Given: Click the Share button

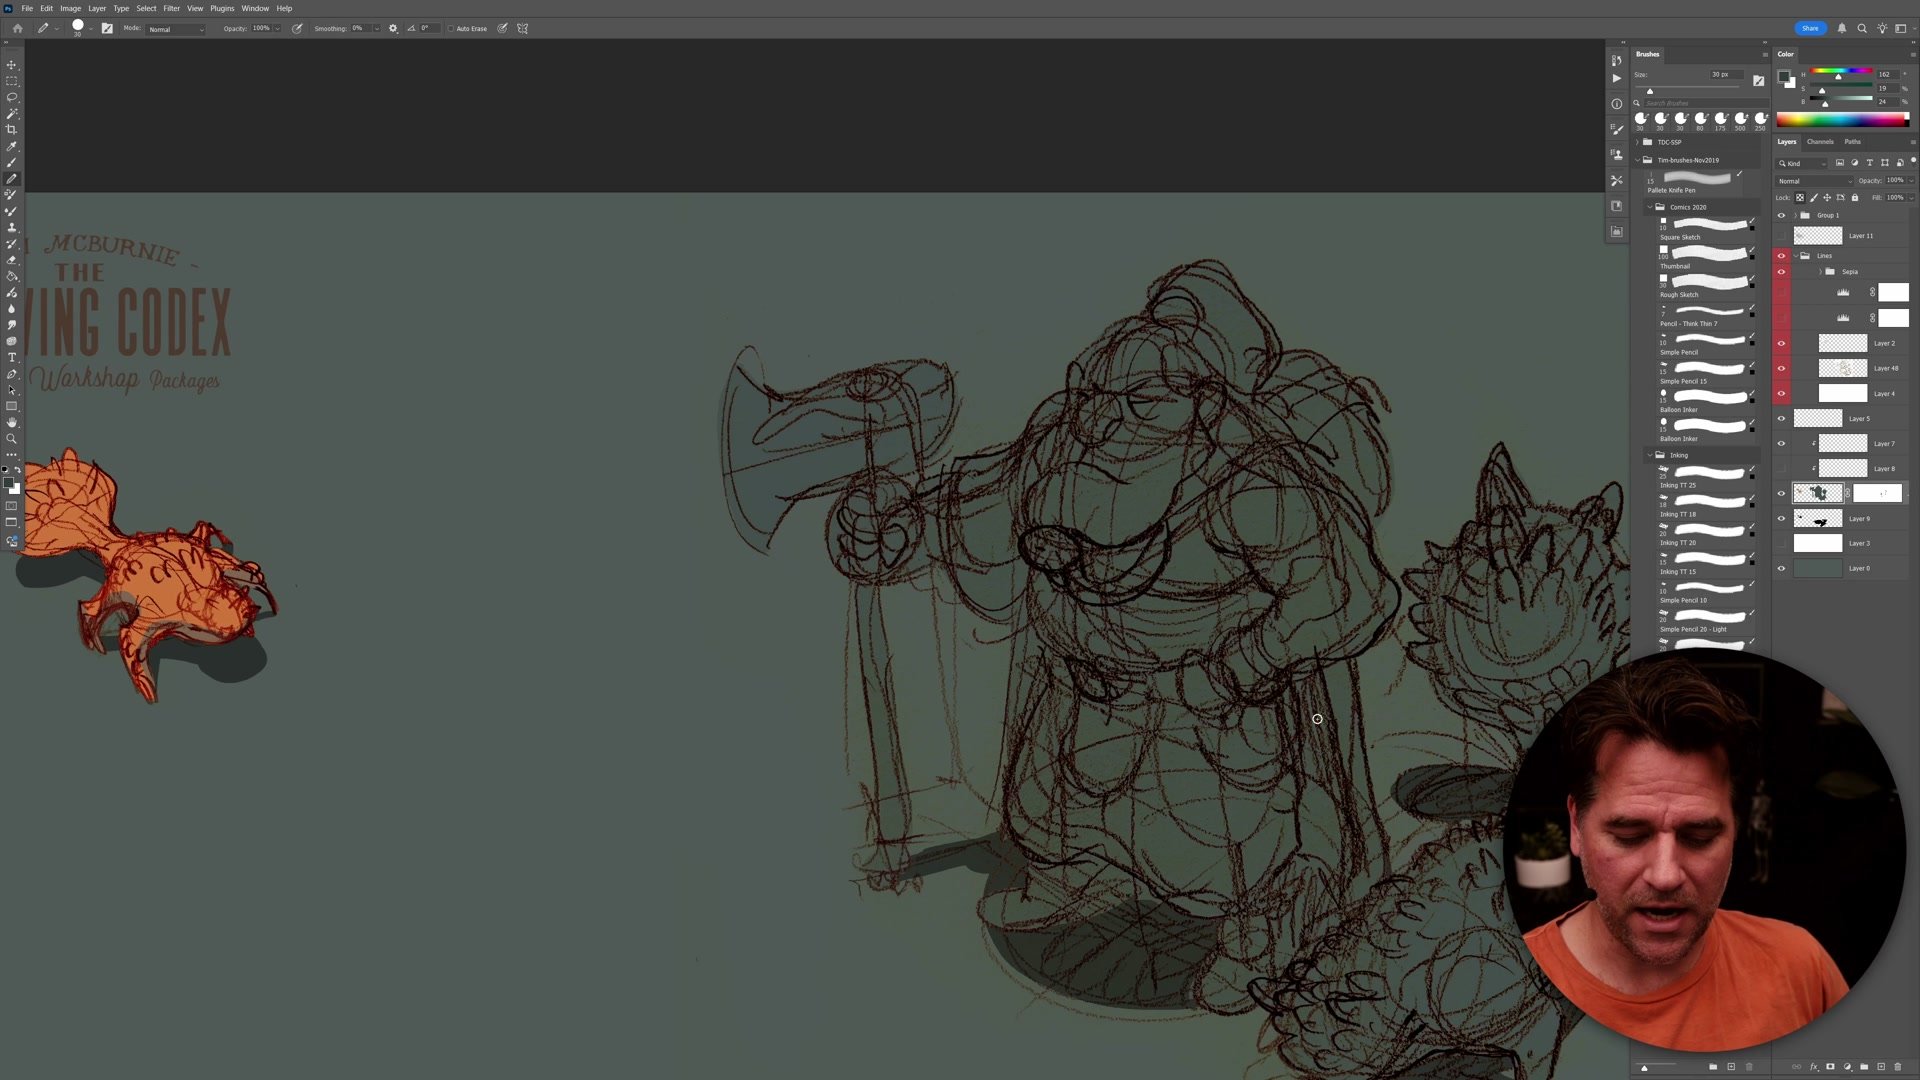Looking at the screenshot, I should 1810,28.
